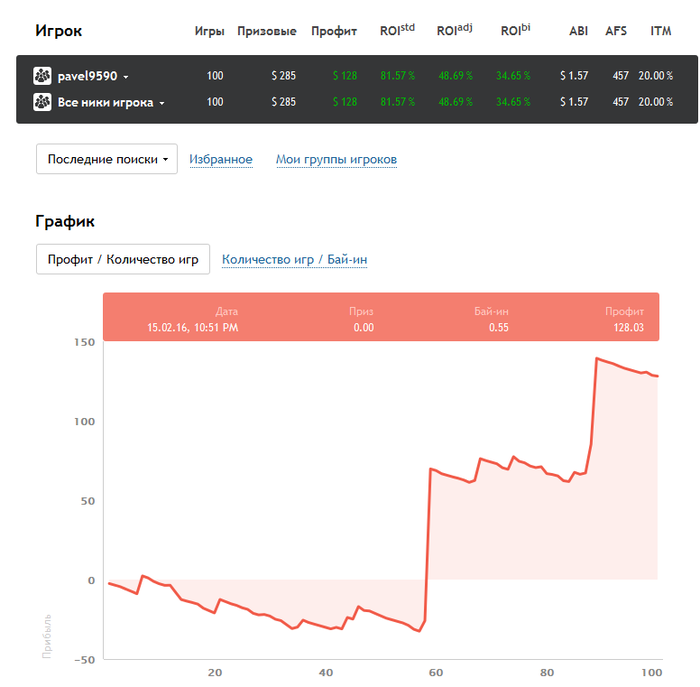This screenshot has height=687, width=700.
Task: Expand the pavel9590 nickname dropdown arrow
Action: click(x=126, y=76)
